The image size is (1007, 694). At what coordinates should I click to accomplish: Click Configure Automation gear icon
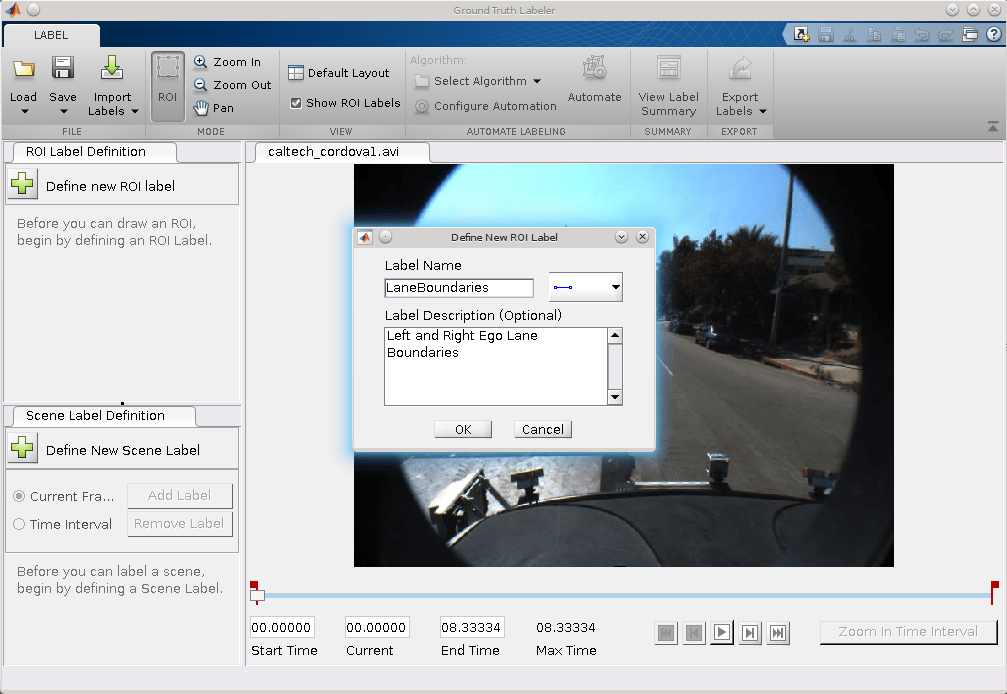pos(421,107)
